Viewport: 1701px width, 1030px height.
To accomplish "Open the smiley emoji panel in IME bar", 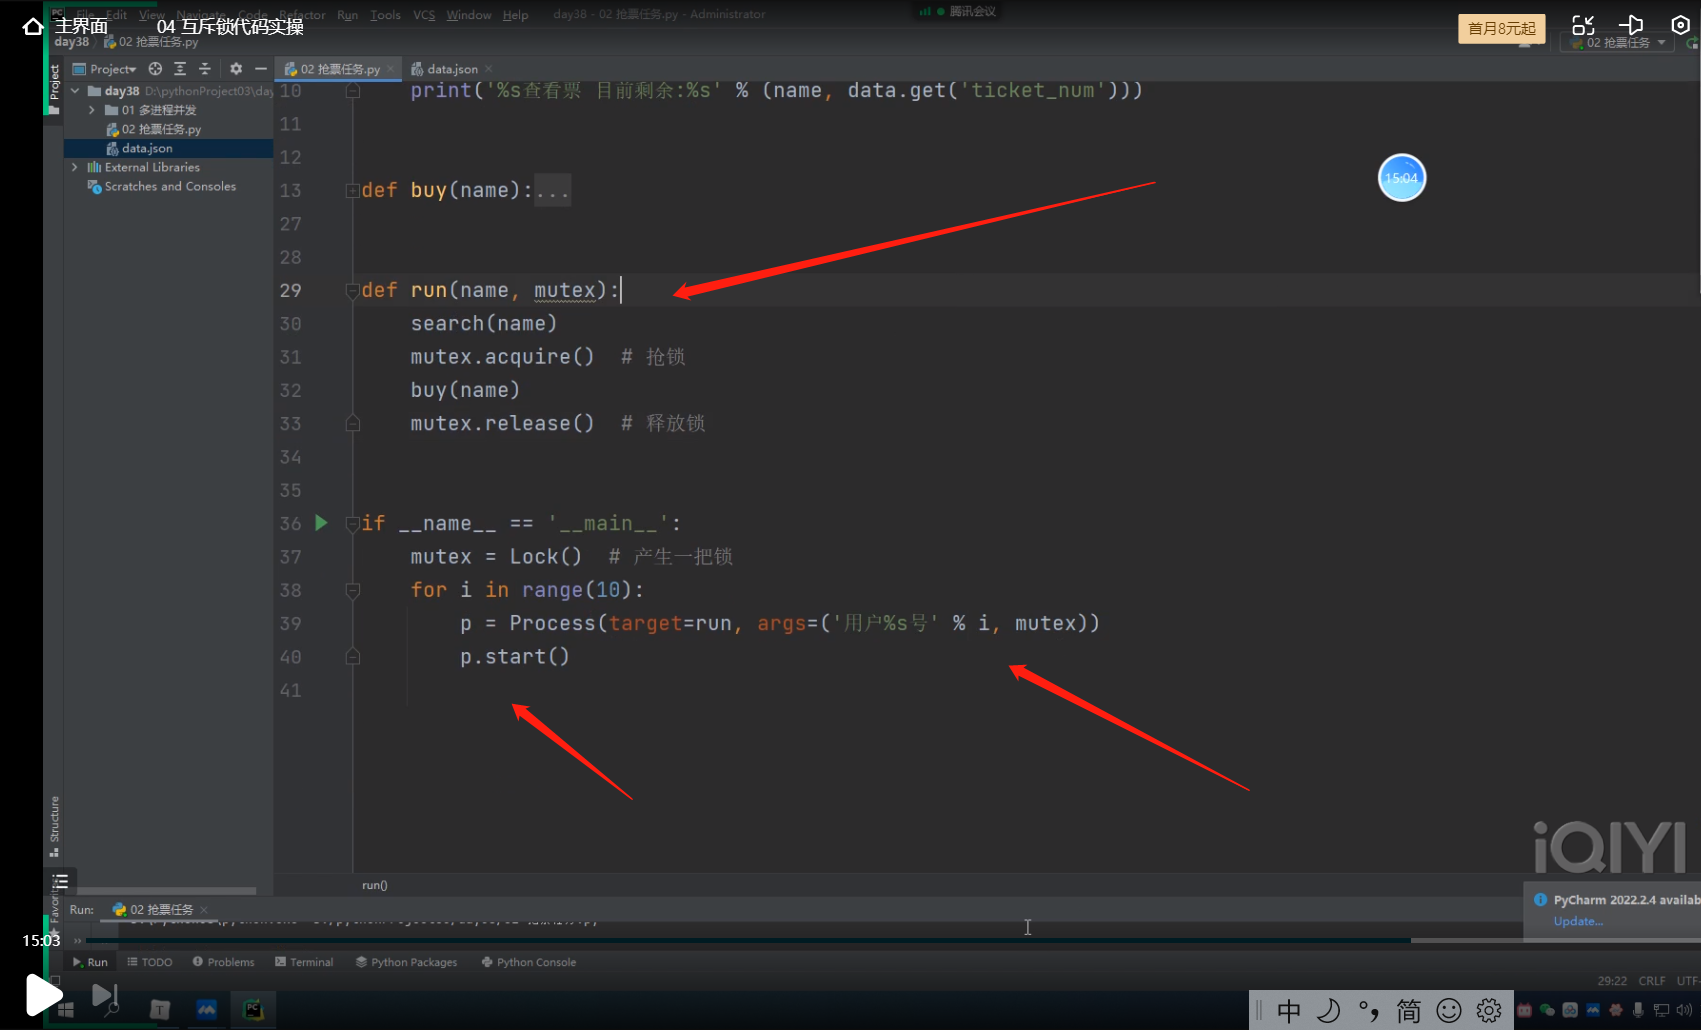I will coord(1449,1011).
